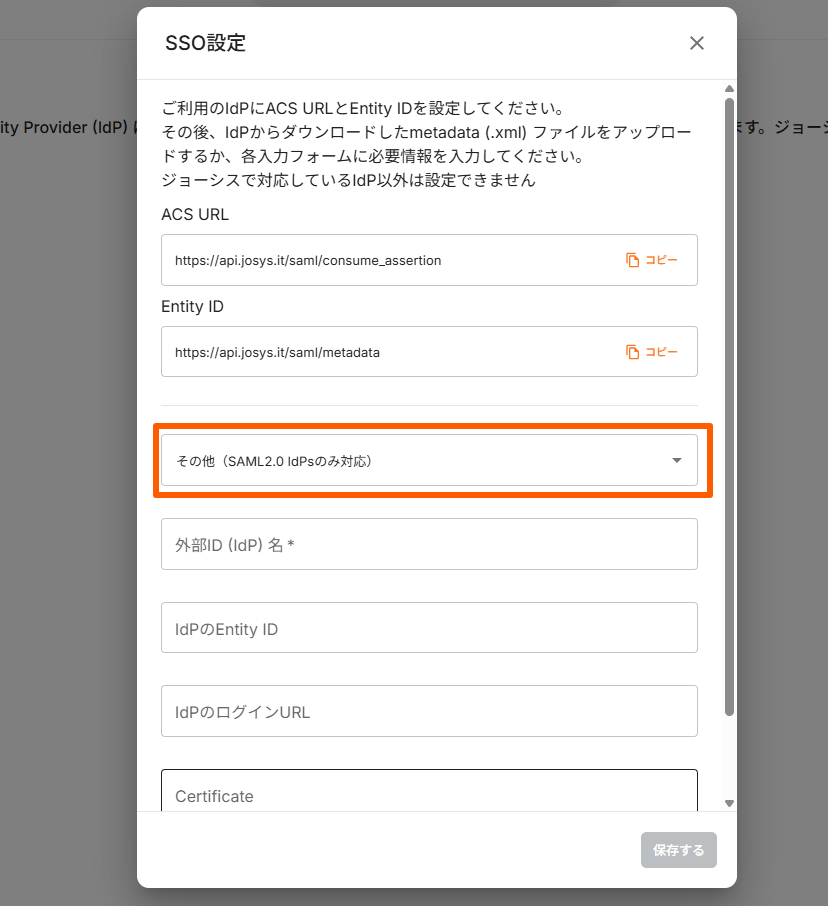Viewport: 828px width, 906px height.
Task: Click the scrollbar up arrow in dialog
Action: pos(729,89)
